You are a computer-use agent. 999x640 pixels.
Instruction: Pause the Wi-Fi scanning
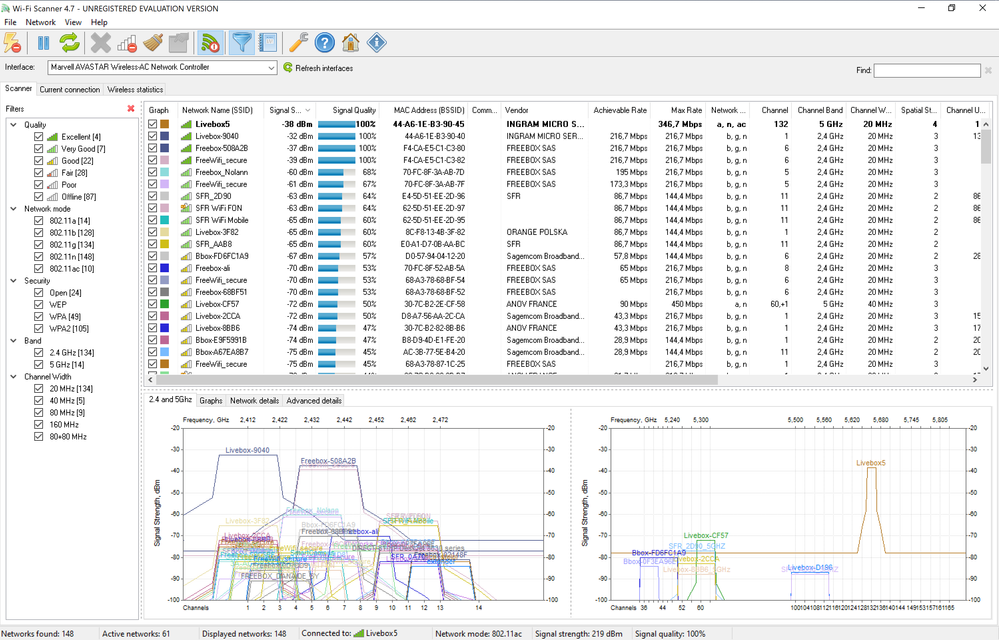[43, 42]
